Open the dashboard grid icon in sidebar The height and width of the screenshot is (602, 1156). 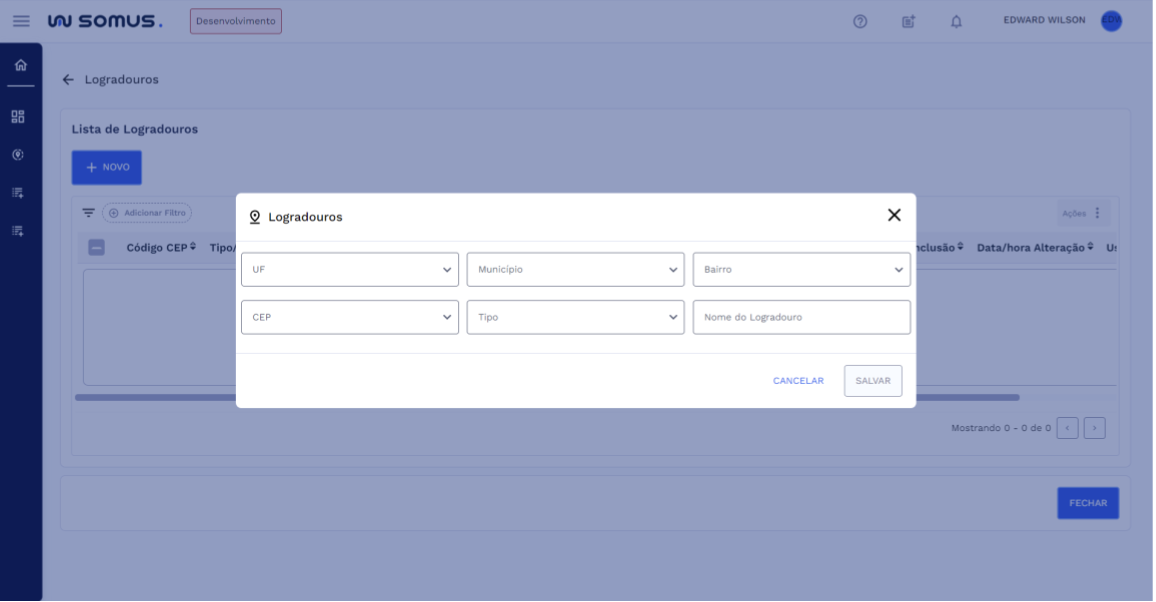(18, 117)
